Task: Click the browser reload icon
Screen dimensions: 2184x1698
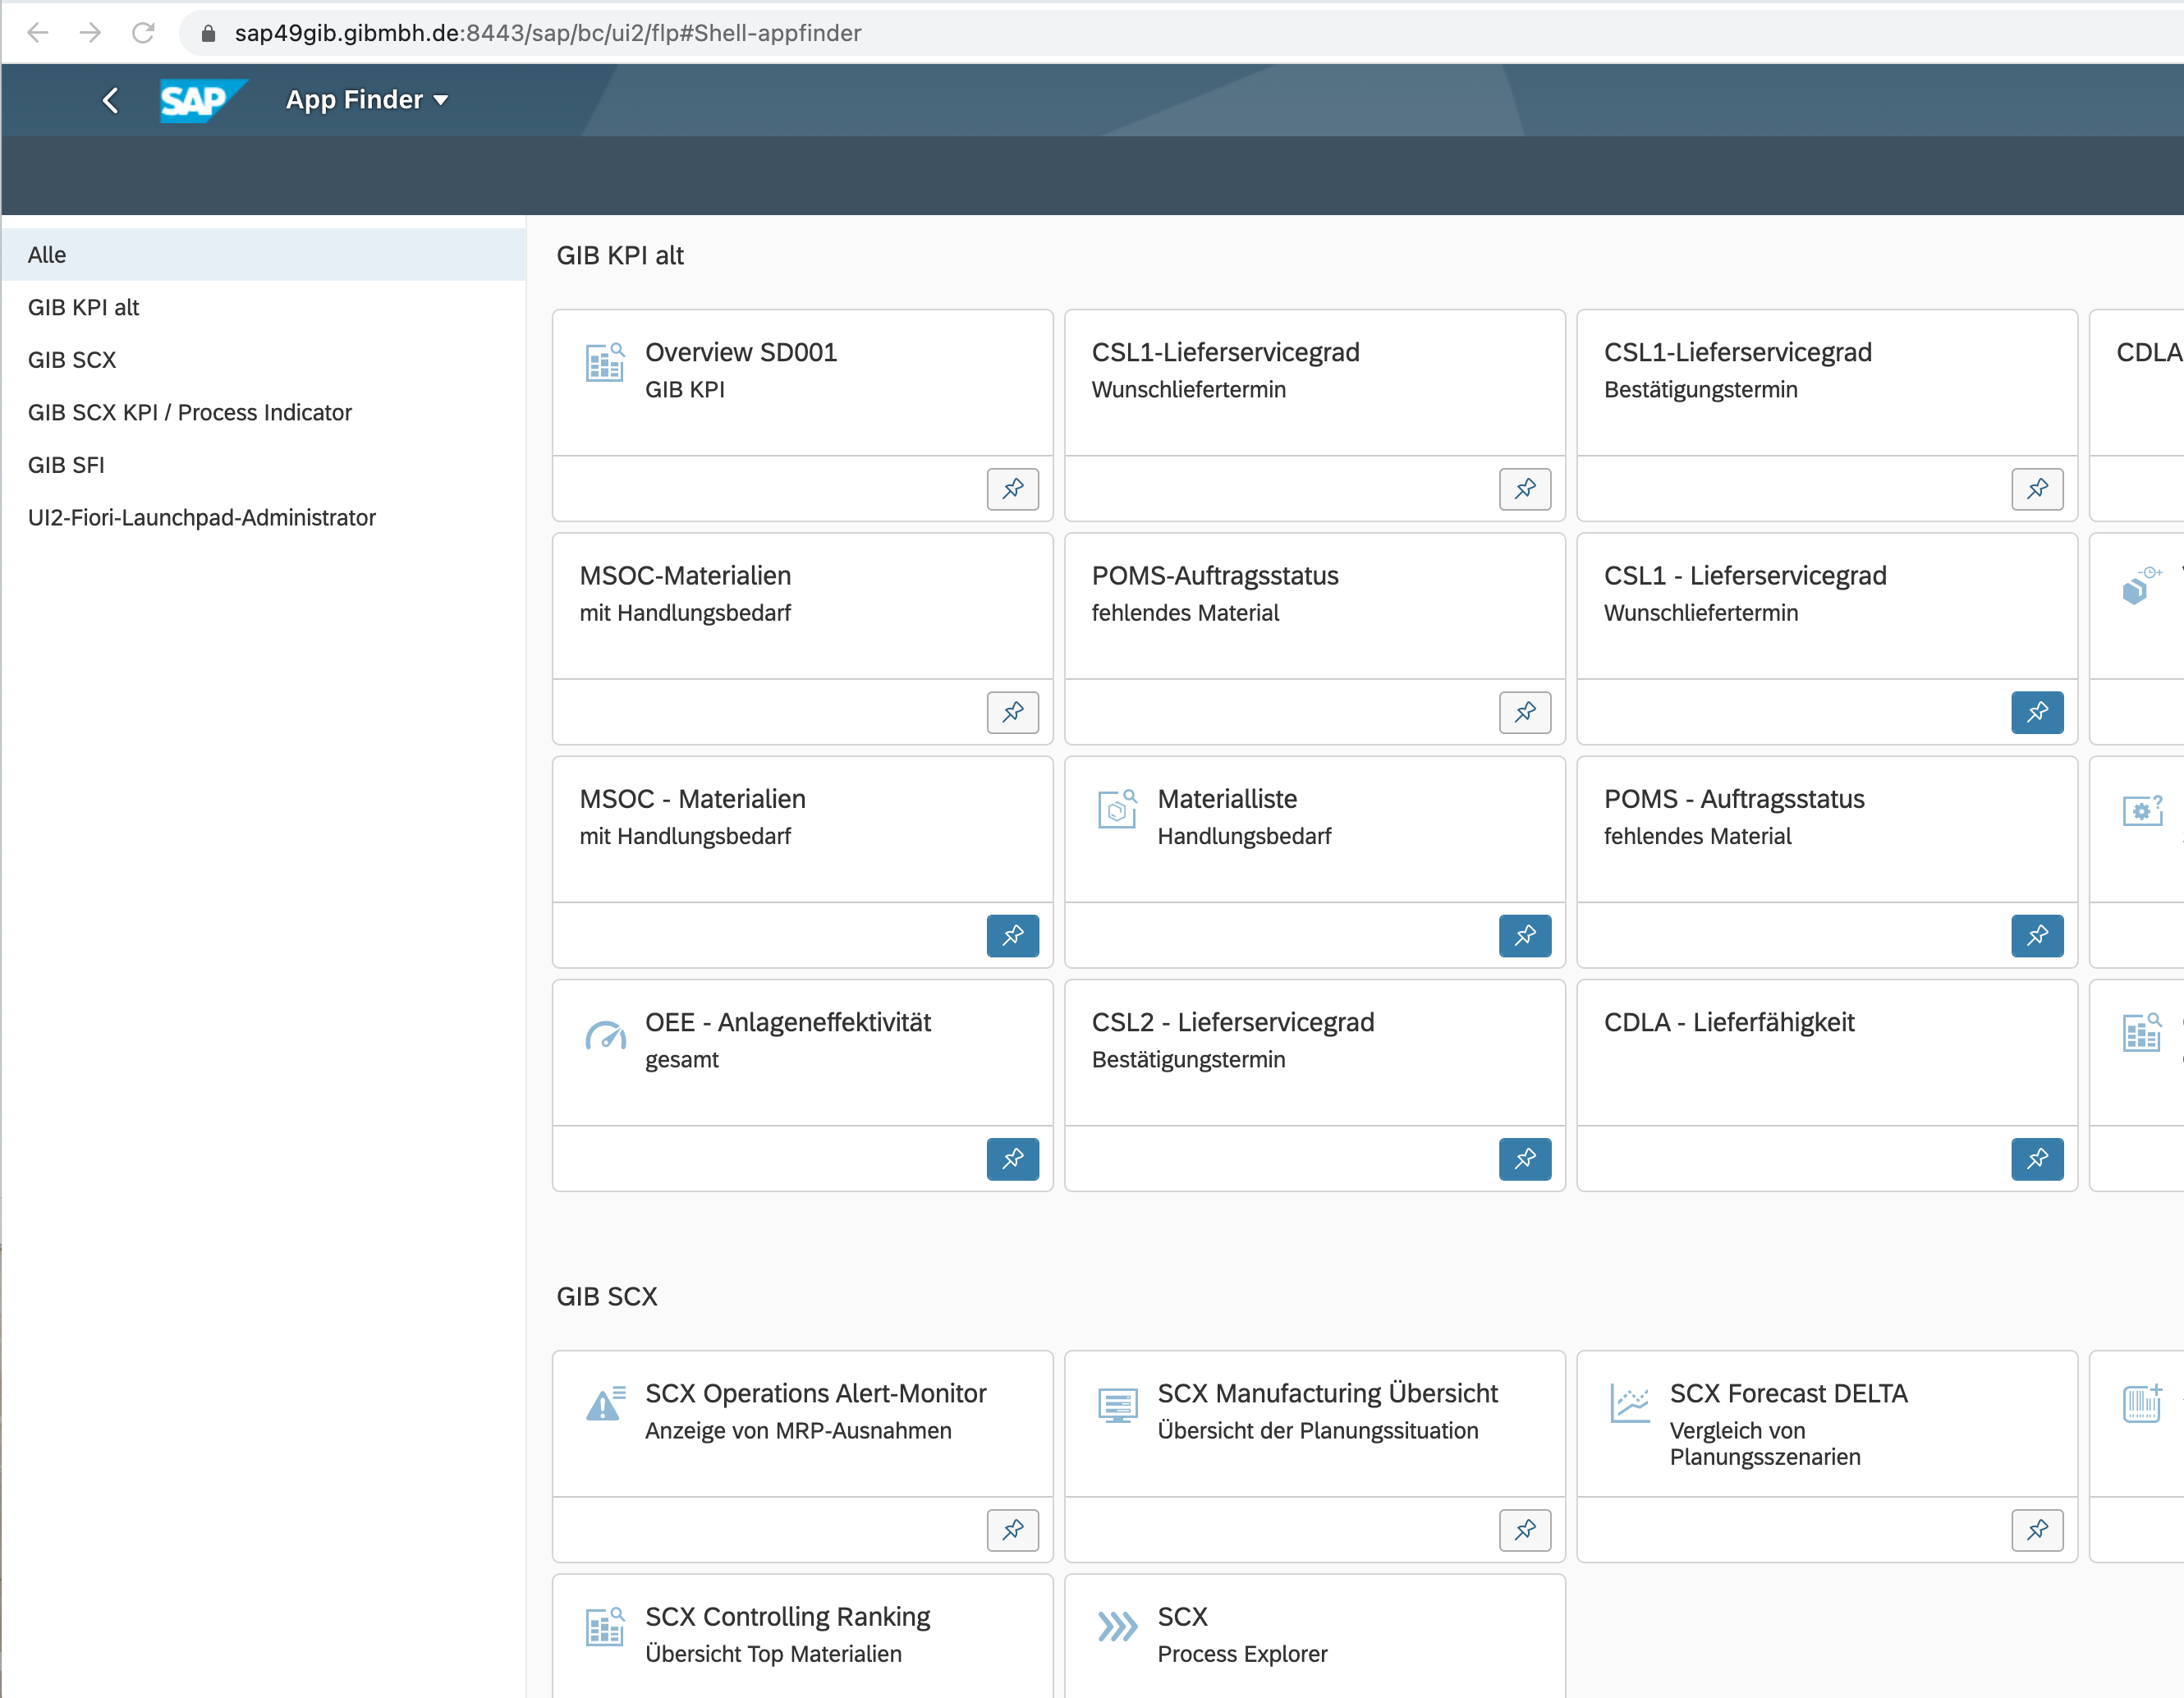Action: [143, 33]
